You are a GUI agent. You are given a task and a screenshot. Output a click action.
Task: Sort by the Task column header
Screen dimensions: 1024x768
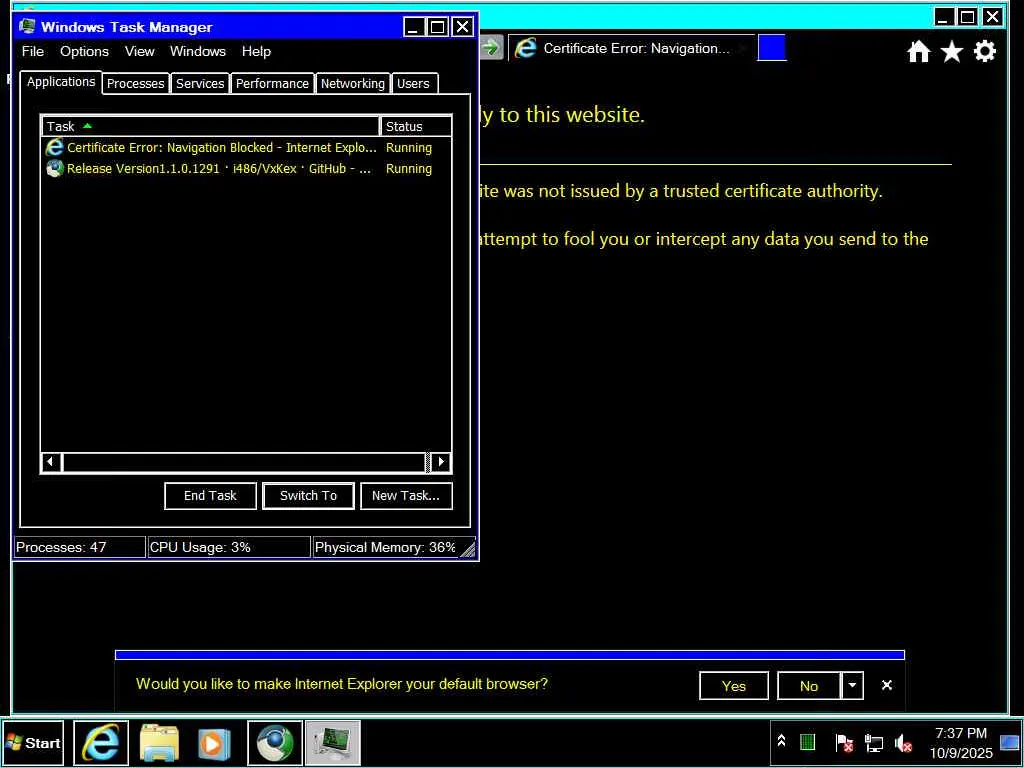point(210,126)
